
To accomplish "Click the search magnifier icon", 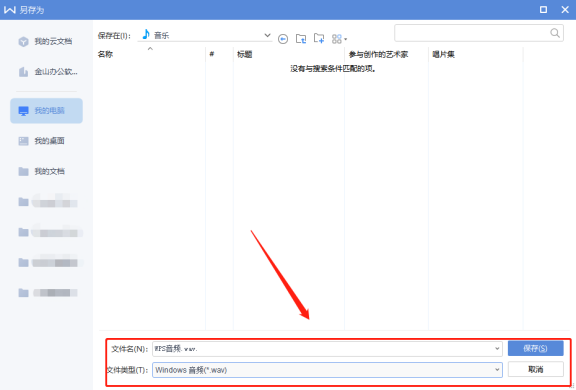I will click(555, 33).
